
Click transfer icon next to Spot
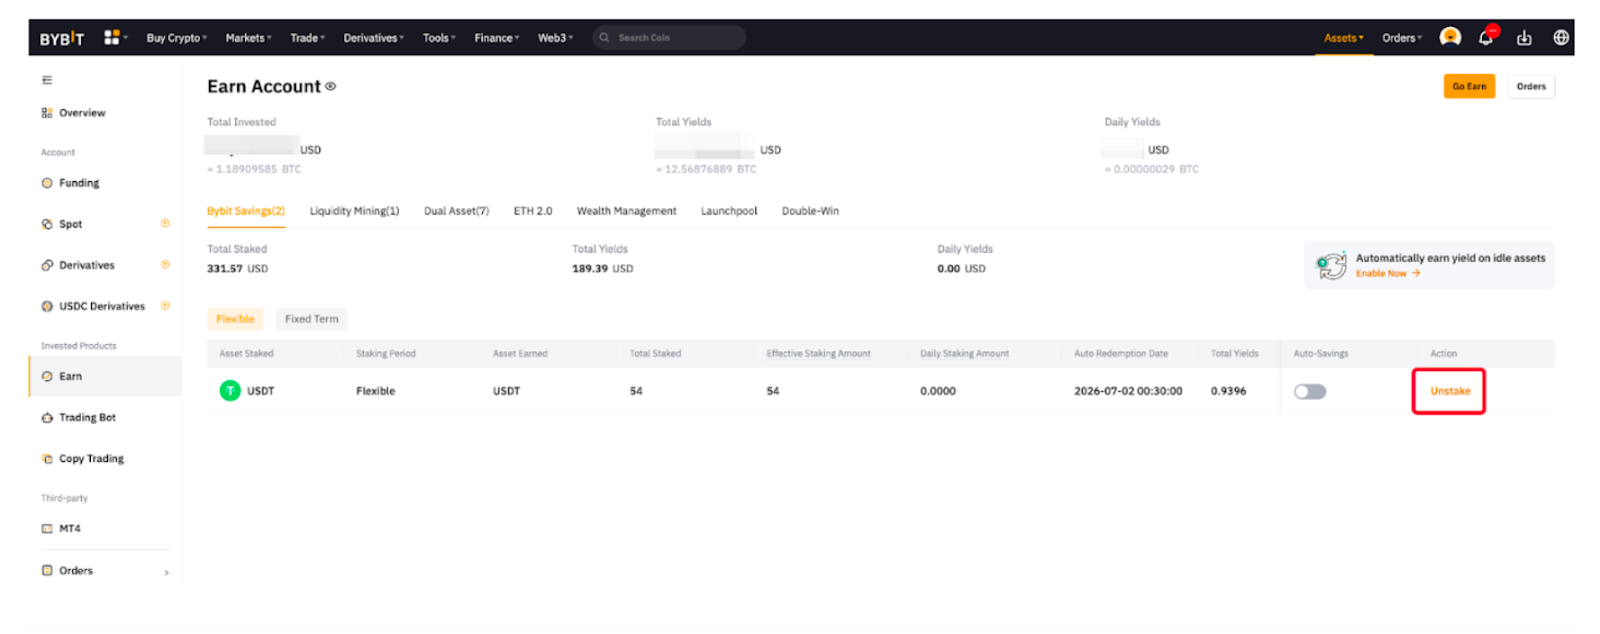165,223
